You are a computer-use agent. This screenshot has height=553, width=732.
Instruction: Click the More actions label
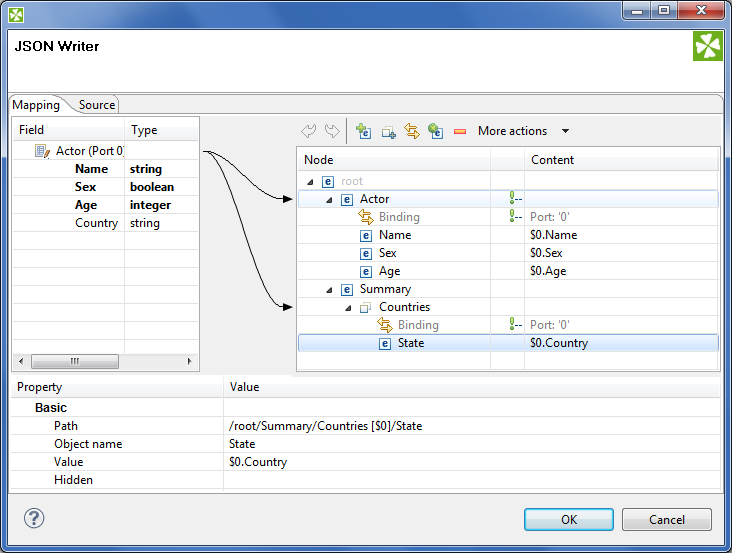tap(512, 131)
